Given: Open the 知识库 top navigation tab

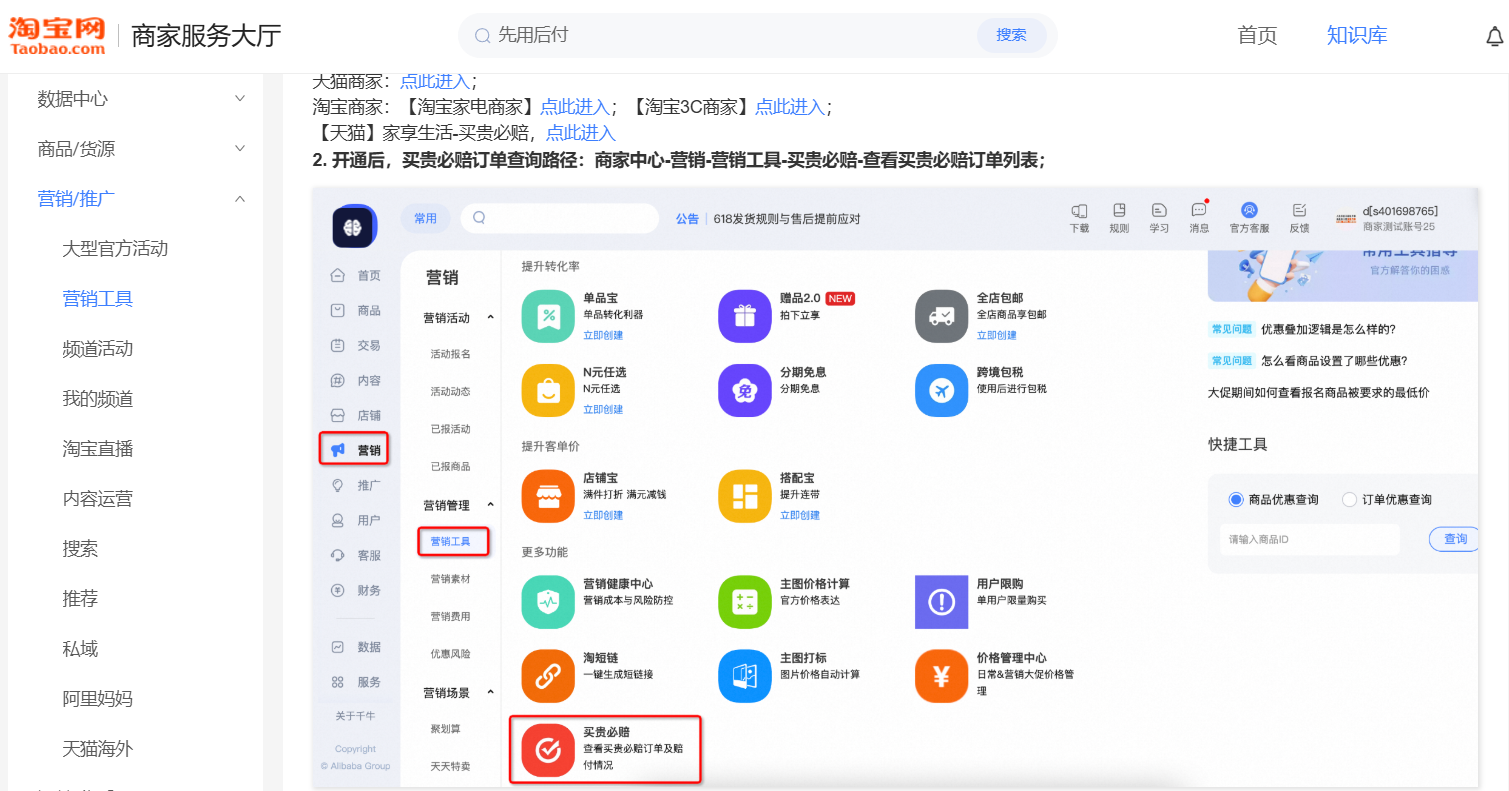Looking at the screenshot, I should [x=1357, y=36].
